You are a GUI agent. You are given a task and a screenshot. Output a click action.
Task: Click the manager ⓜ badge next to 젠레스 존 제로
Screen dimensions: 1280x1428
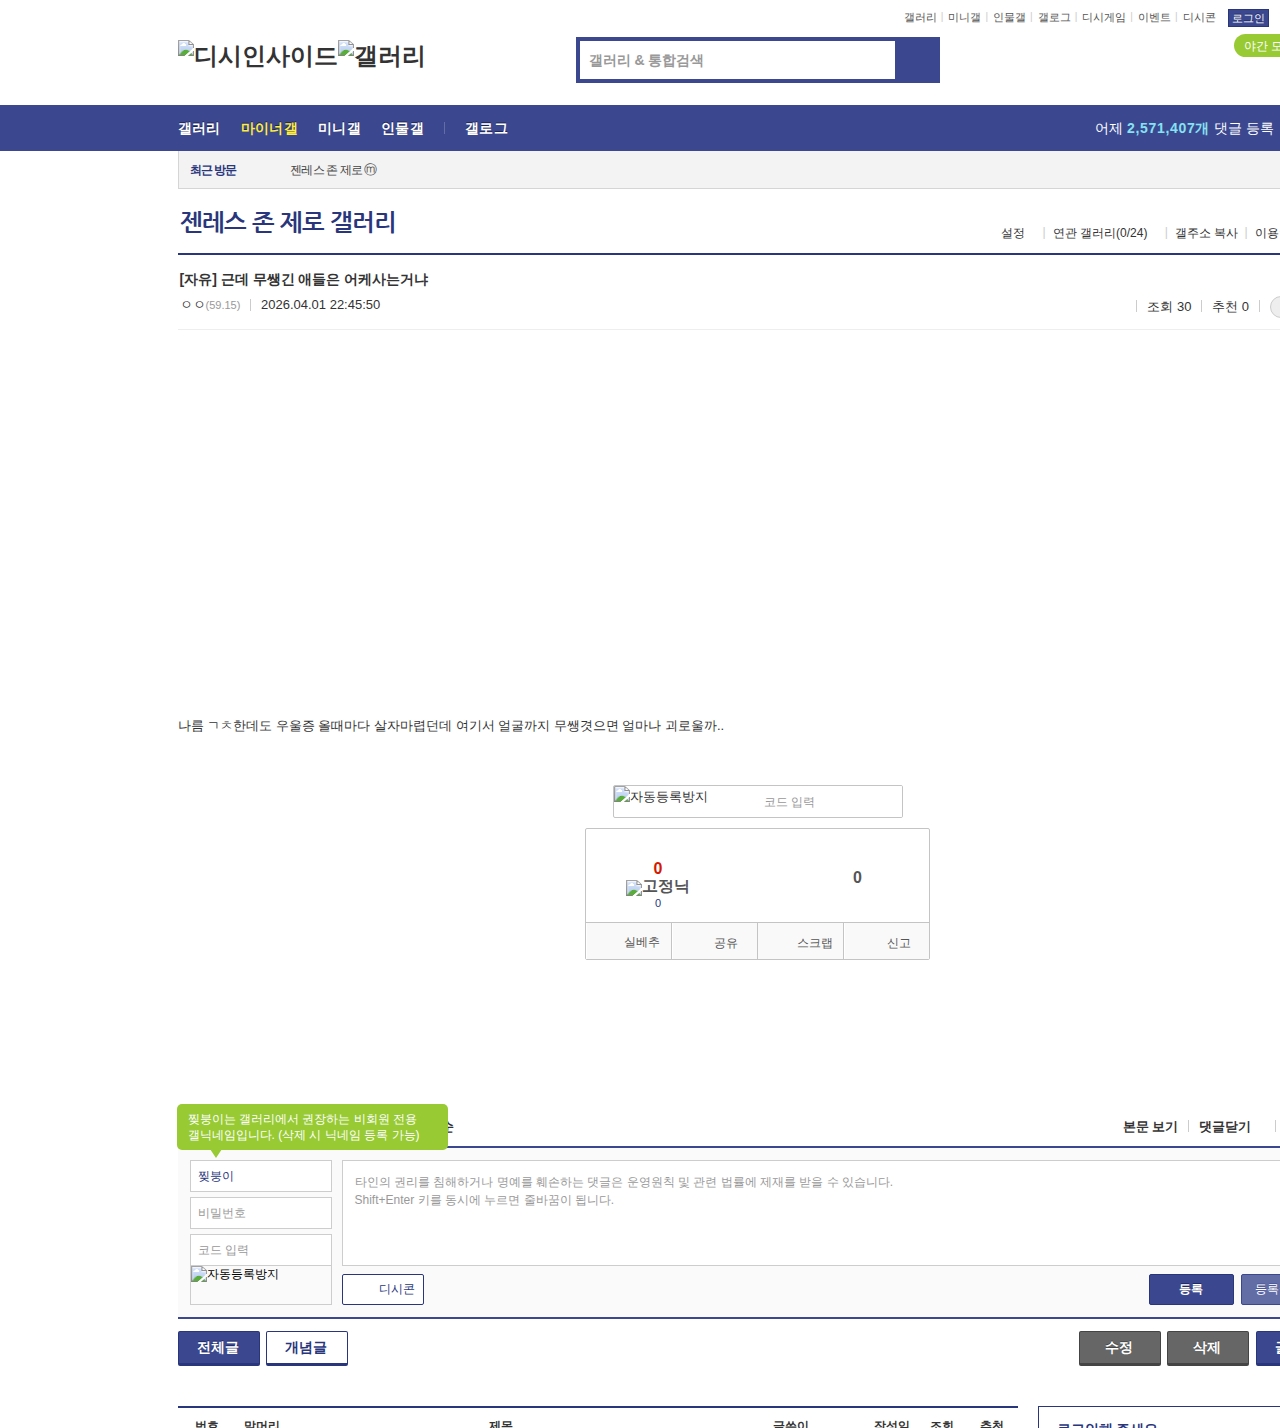(x=371, y=170)
